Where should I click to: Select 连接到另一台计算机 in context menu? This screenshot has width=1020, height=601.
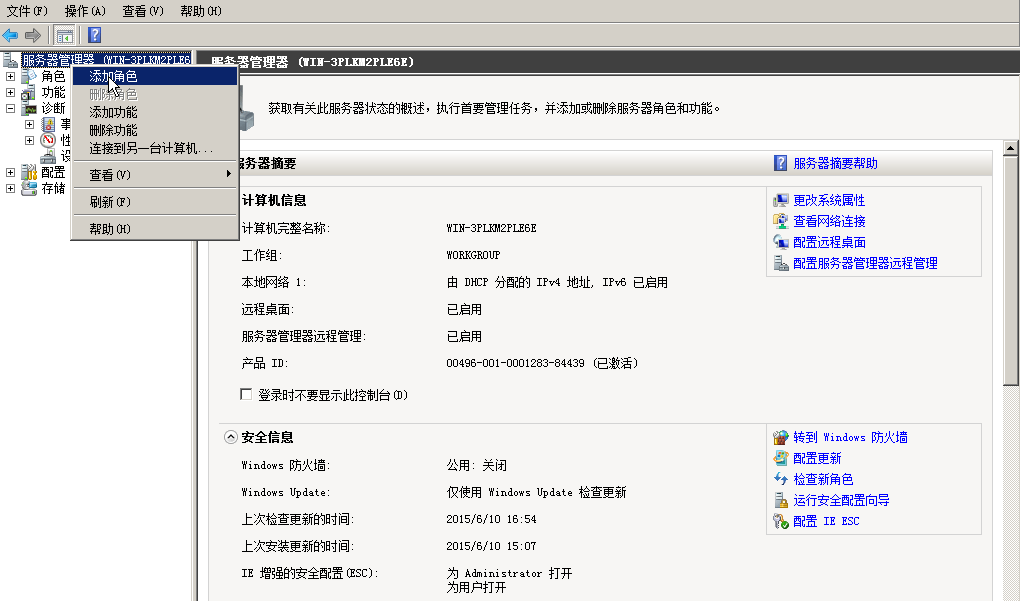(x=151, y=148)
